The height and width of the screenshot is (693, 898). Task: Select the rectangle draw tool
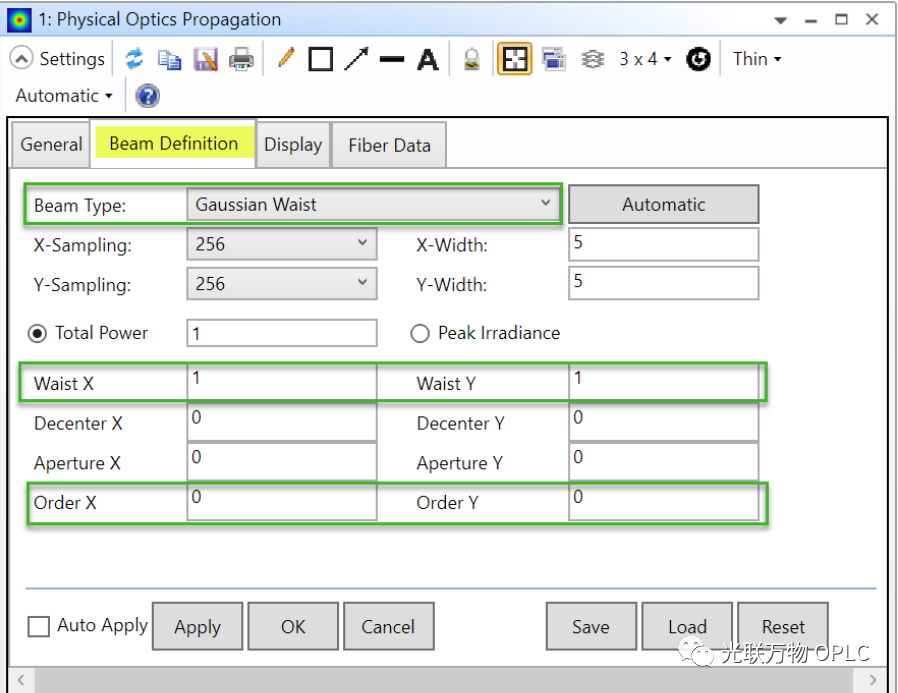pos(320,59)
